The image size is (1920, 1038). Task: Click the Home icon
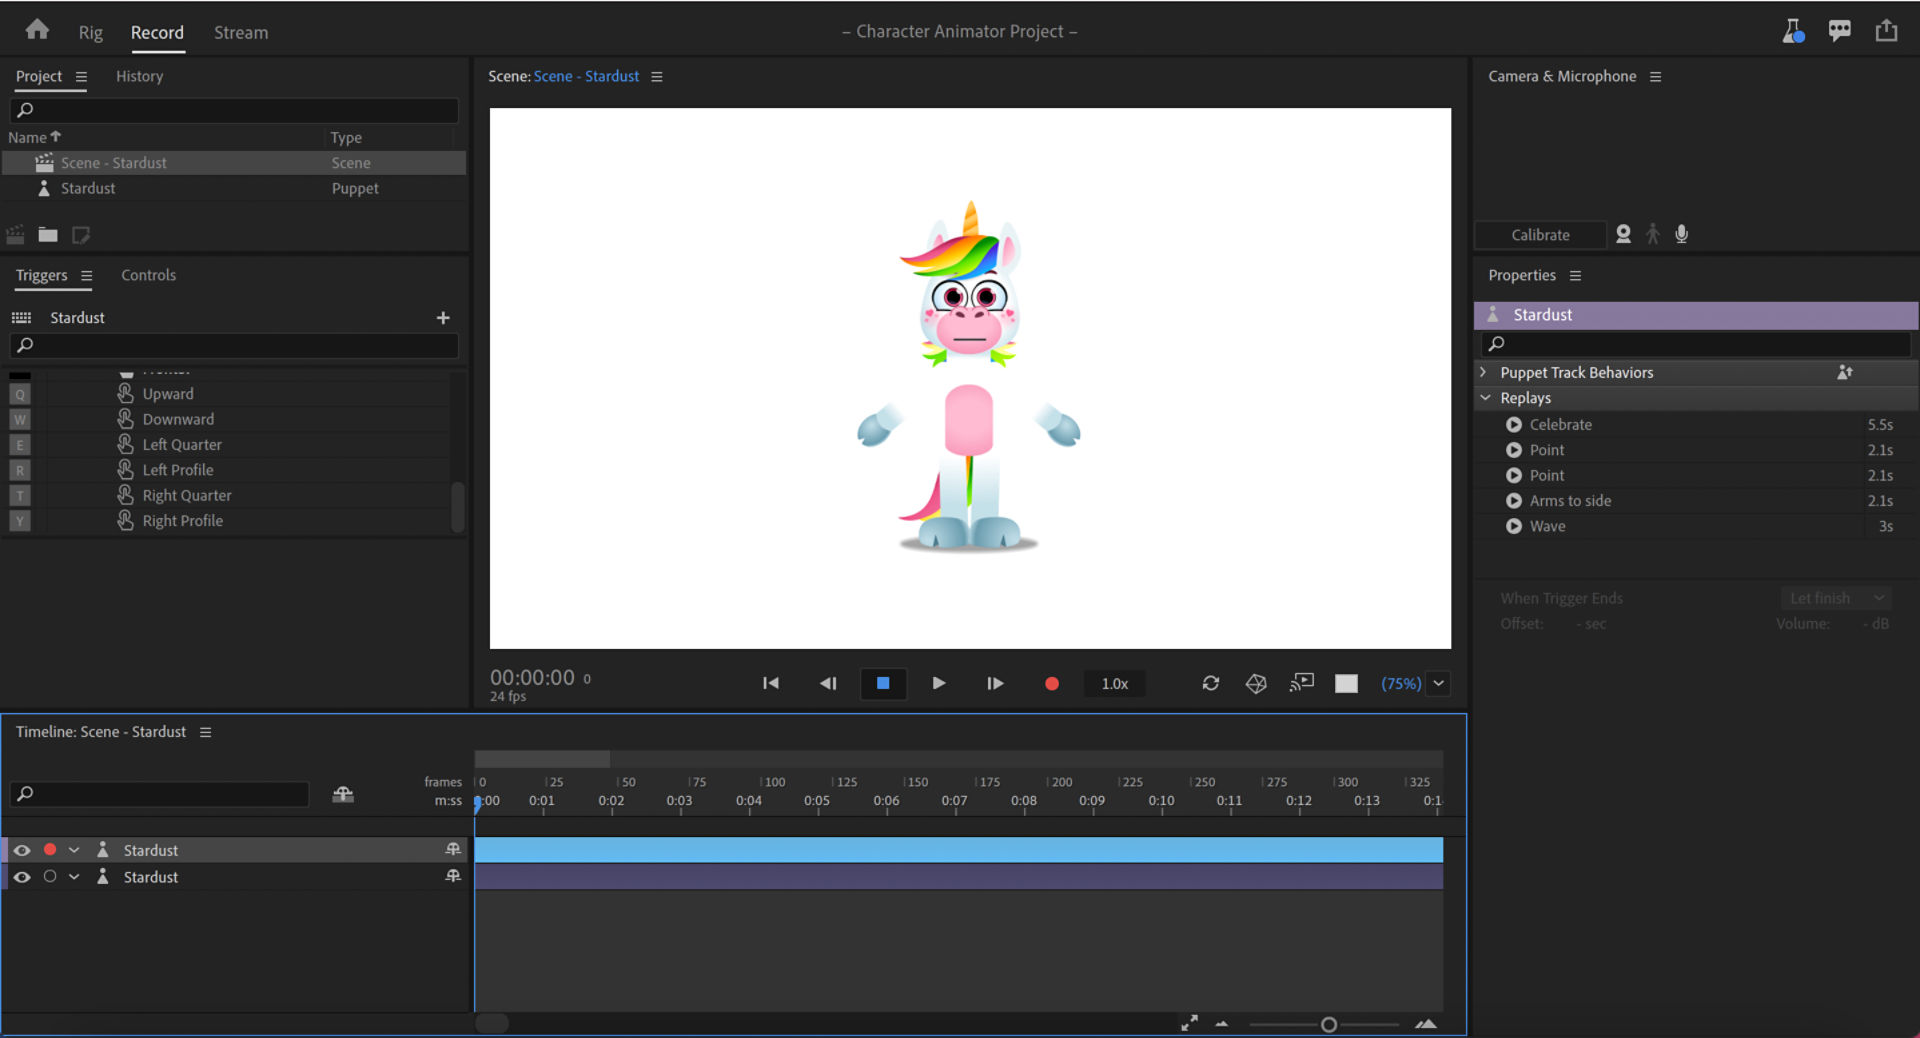tap(37, 30)
